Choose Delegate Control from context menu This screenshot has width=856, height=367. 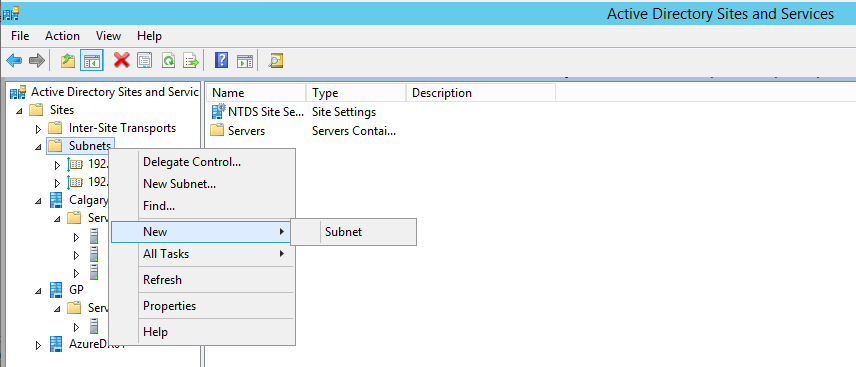pos(203,162)
